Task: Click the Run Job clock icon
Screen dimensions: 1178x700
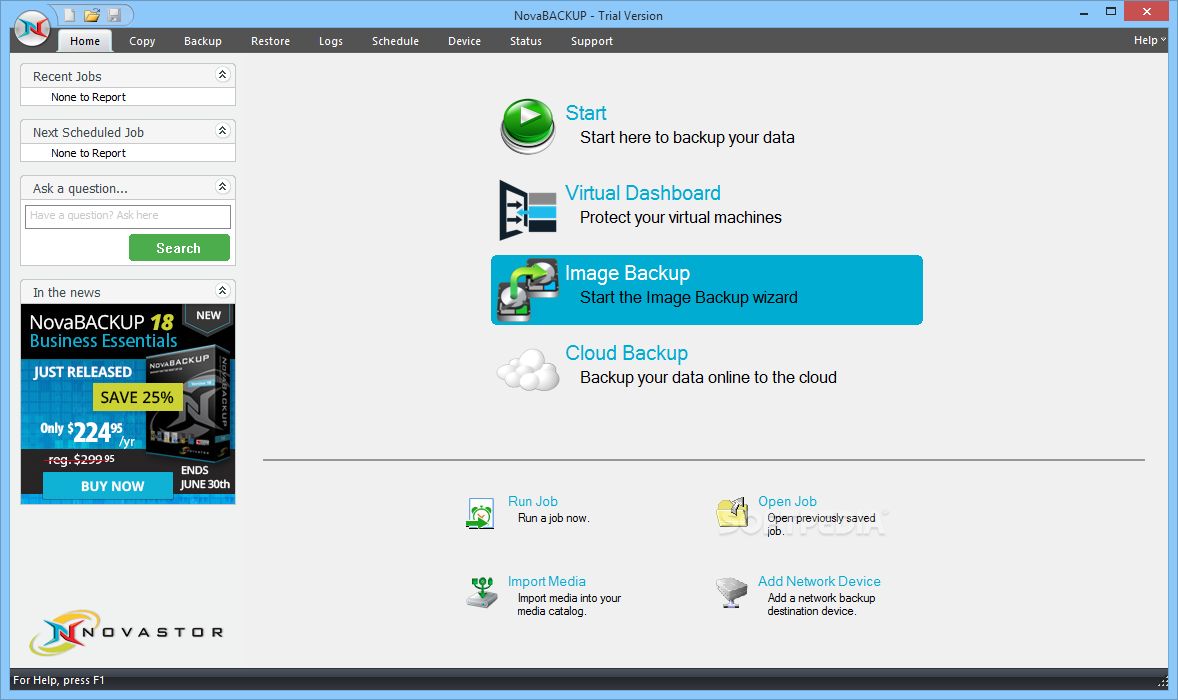Action: click(480, 514)
